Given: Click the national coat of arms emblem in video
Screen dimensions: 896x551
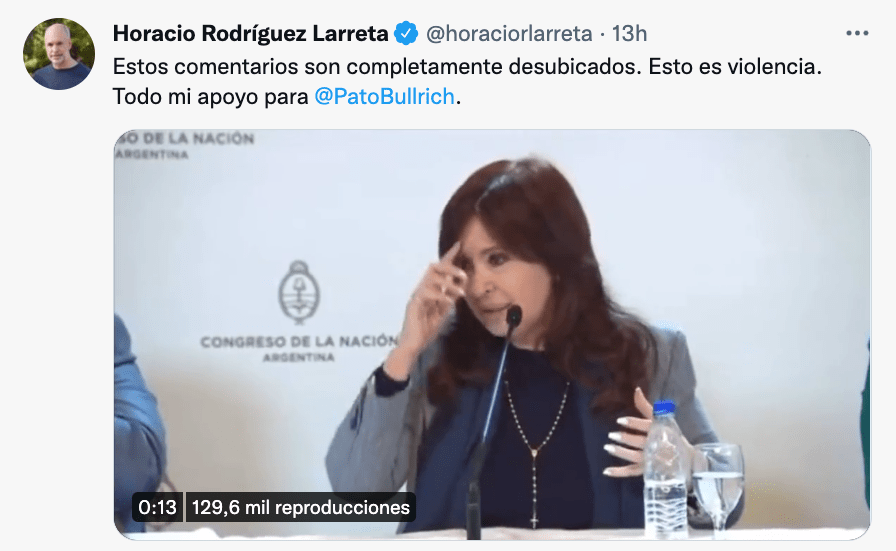Looking at the screenshot, I should 298,292.
